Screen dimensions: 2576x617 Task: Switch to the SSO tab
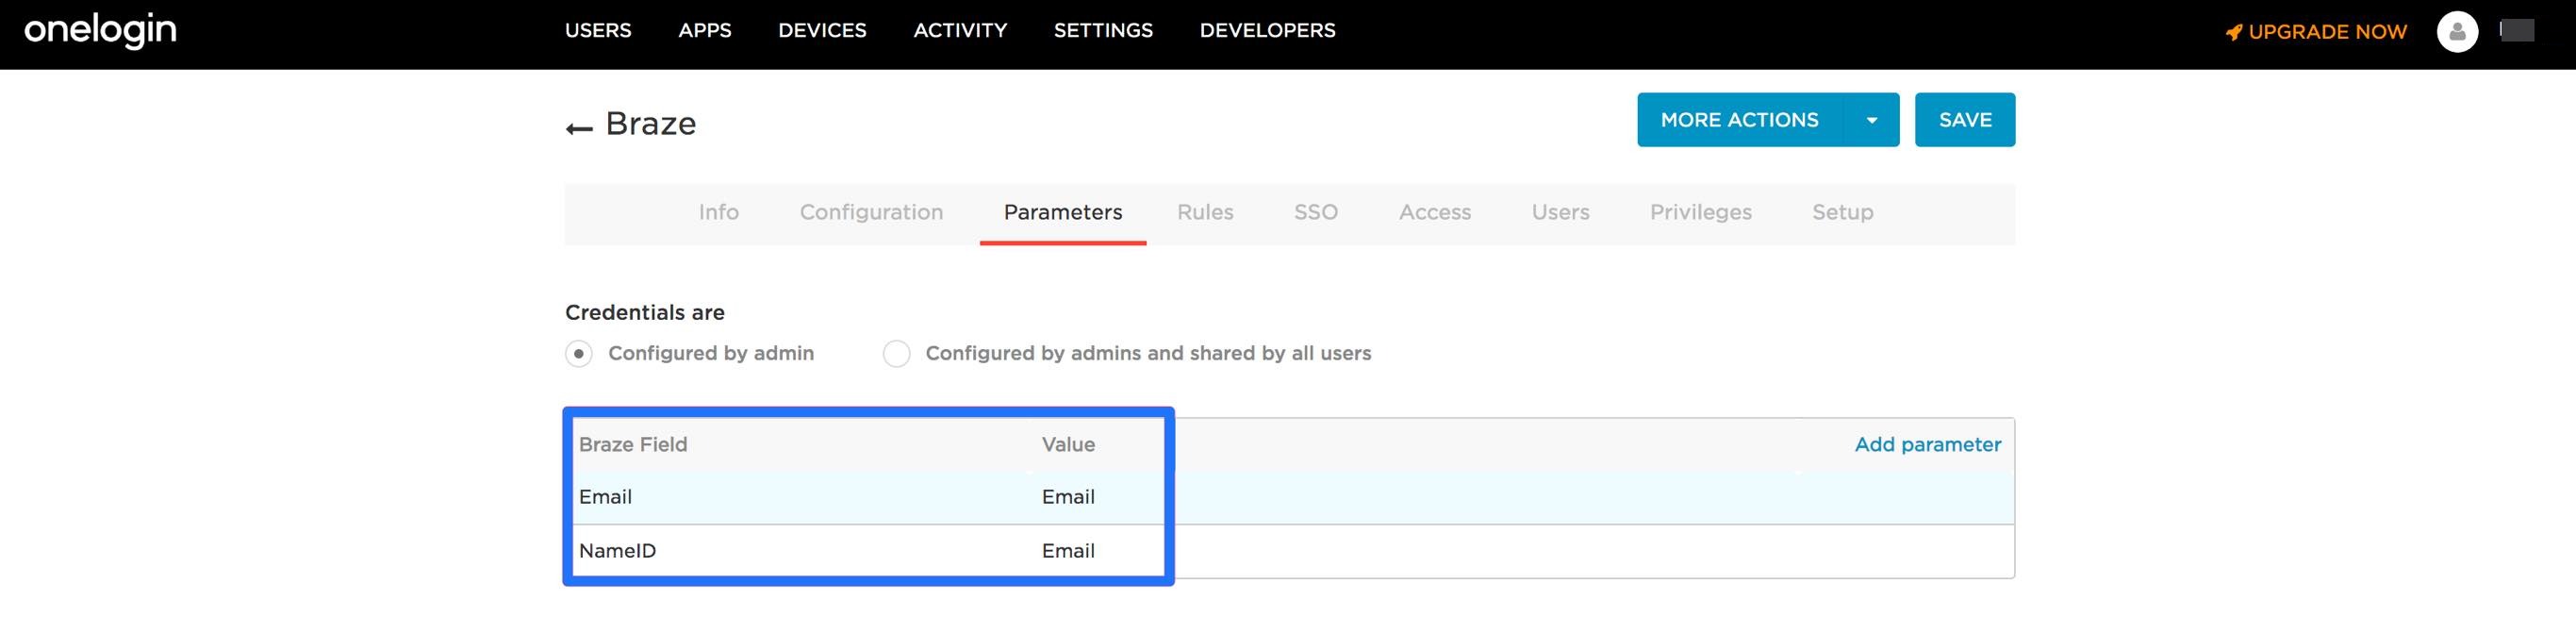click(1315, 212)
